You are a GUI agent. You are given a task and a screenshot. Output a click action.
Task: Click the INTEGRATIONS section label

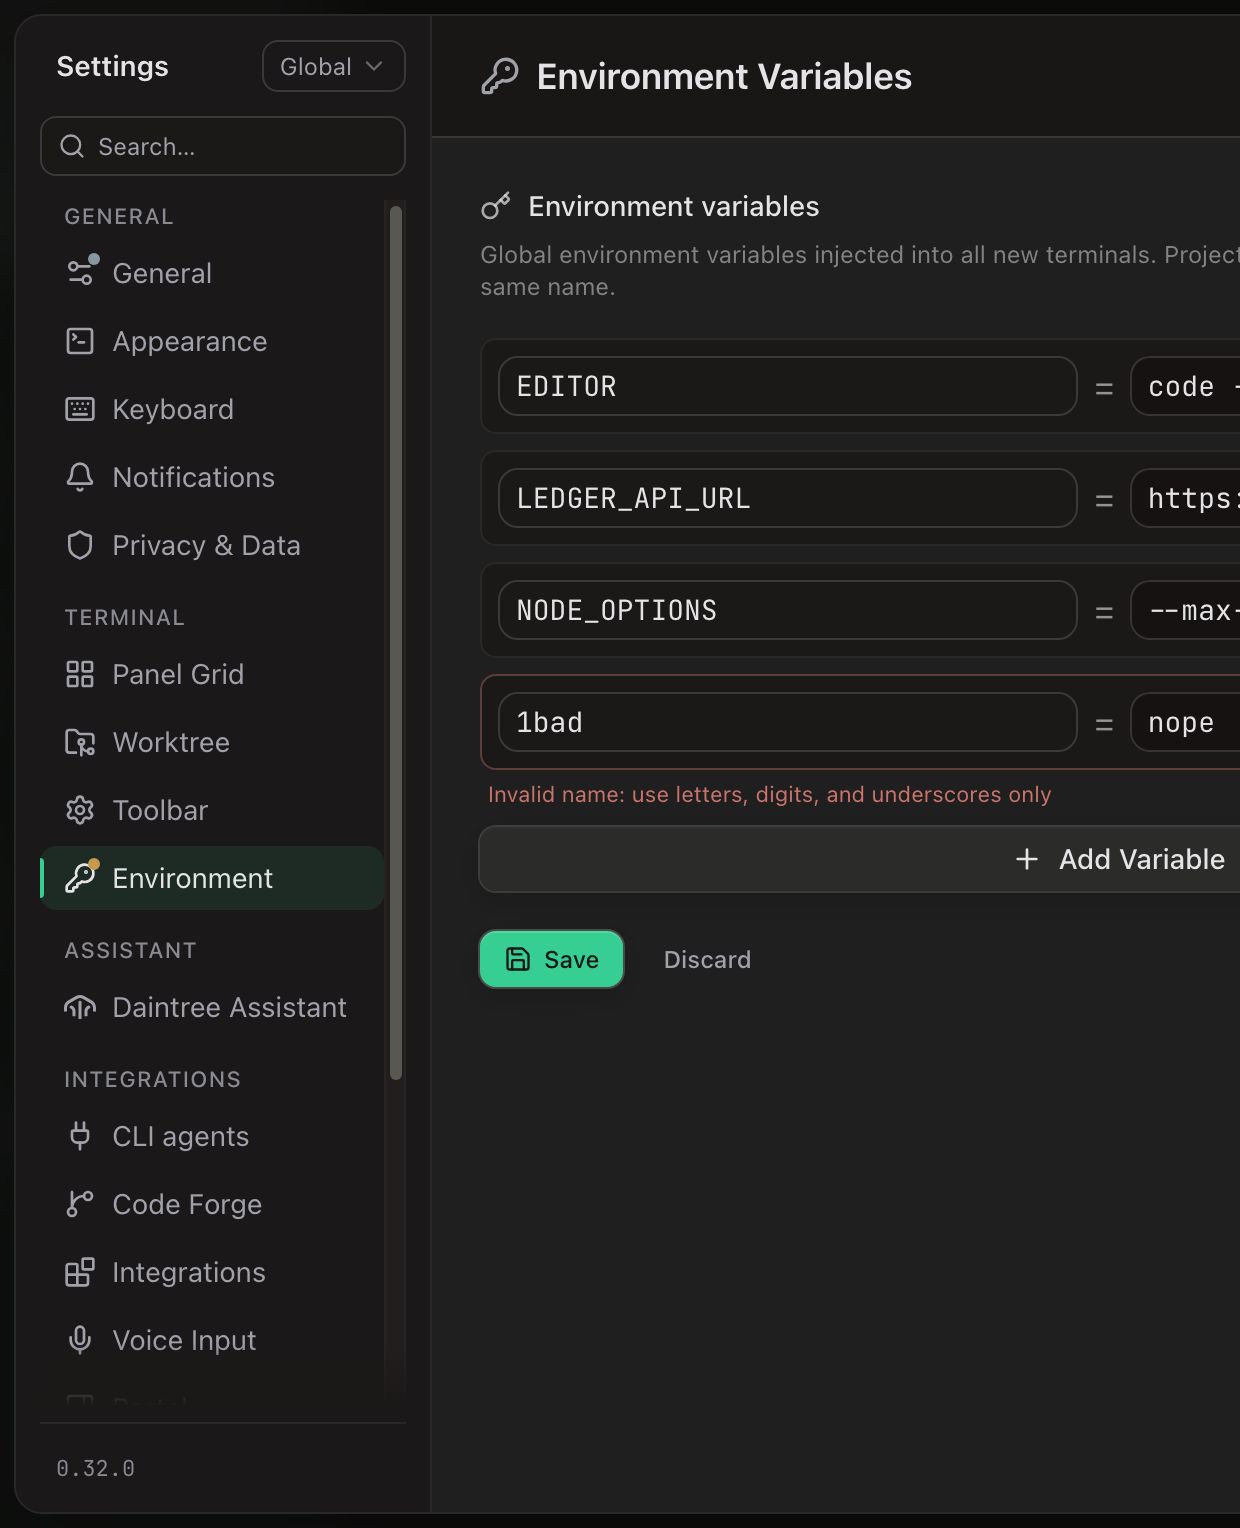[153, 1079]
